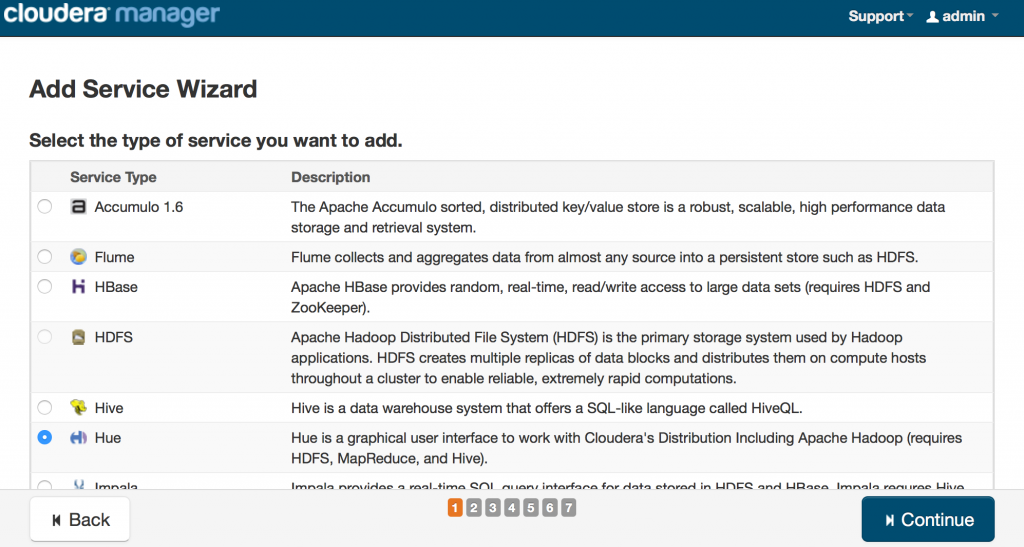1024x547 pixels.
Task: Click the Hive bee icon
Action: [x=78, y=408]
